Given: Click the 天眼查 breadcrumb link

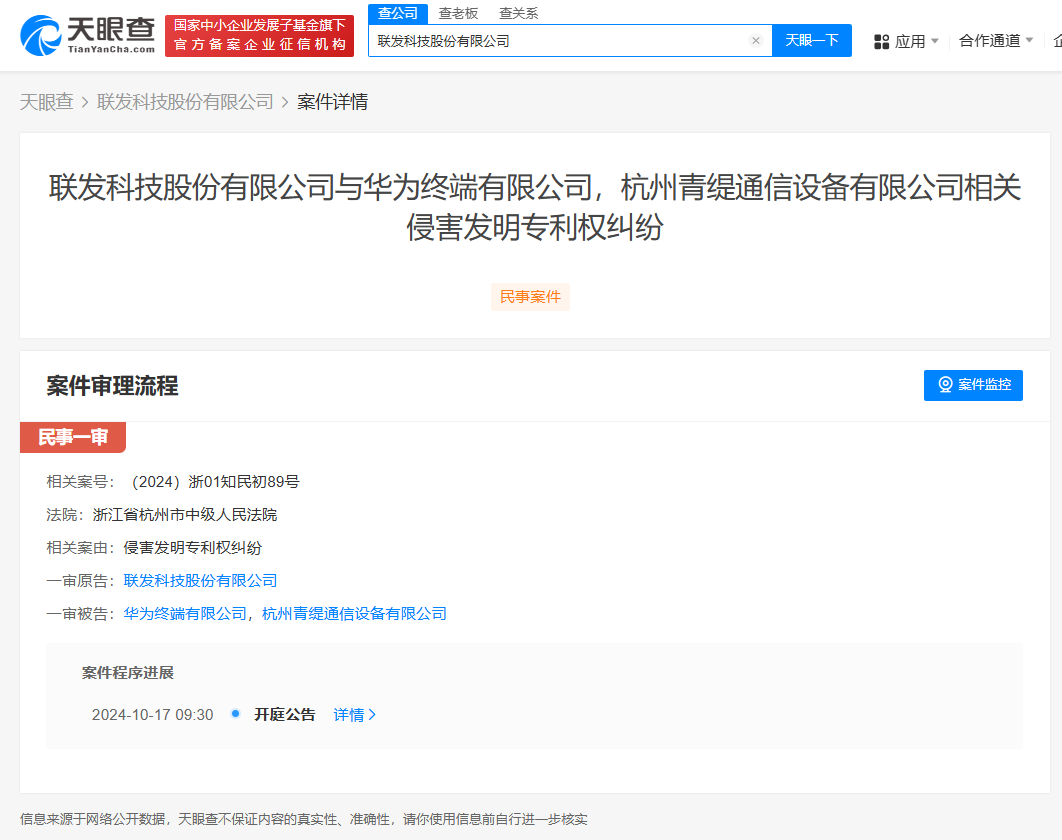Looking at the screenshot, I should tap(47, 101).
